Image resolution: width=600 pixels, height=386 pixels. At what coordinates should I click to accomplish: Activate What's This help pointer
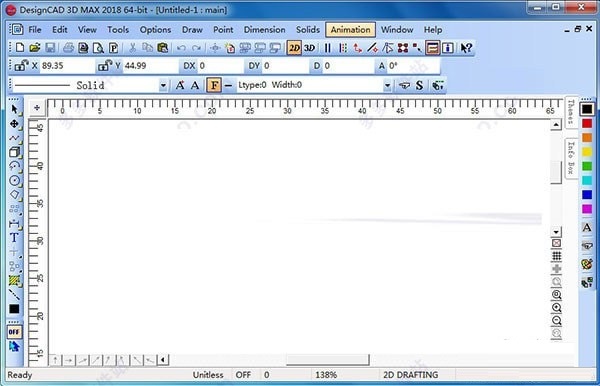coord(466,48)
